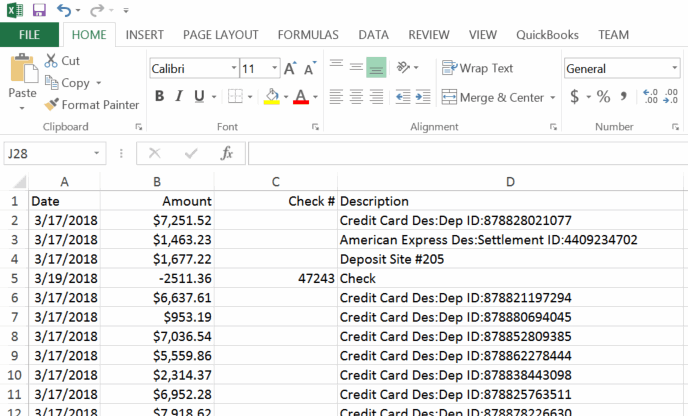Click the yellow Fill Color swatch
688x416 pixels.
271,97
